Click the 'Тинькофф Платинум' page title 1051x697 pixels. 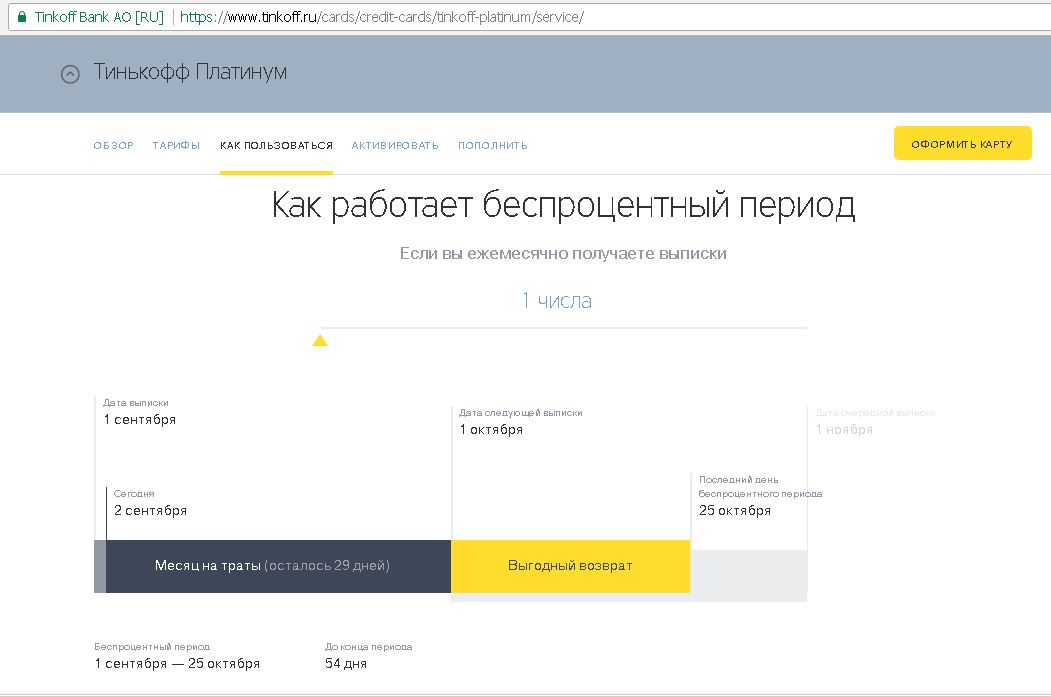[190, 72]
